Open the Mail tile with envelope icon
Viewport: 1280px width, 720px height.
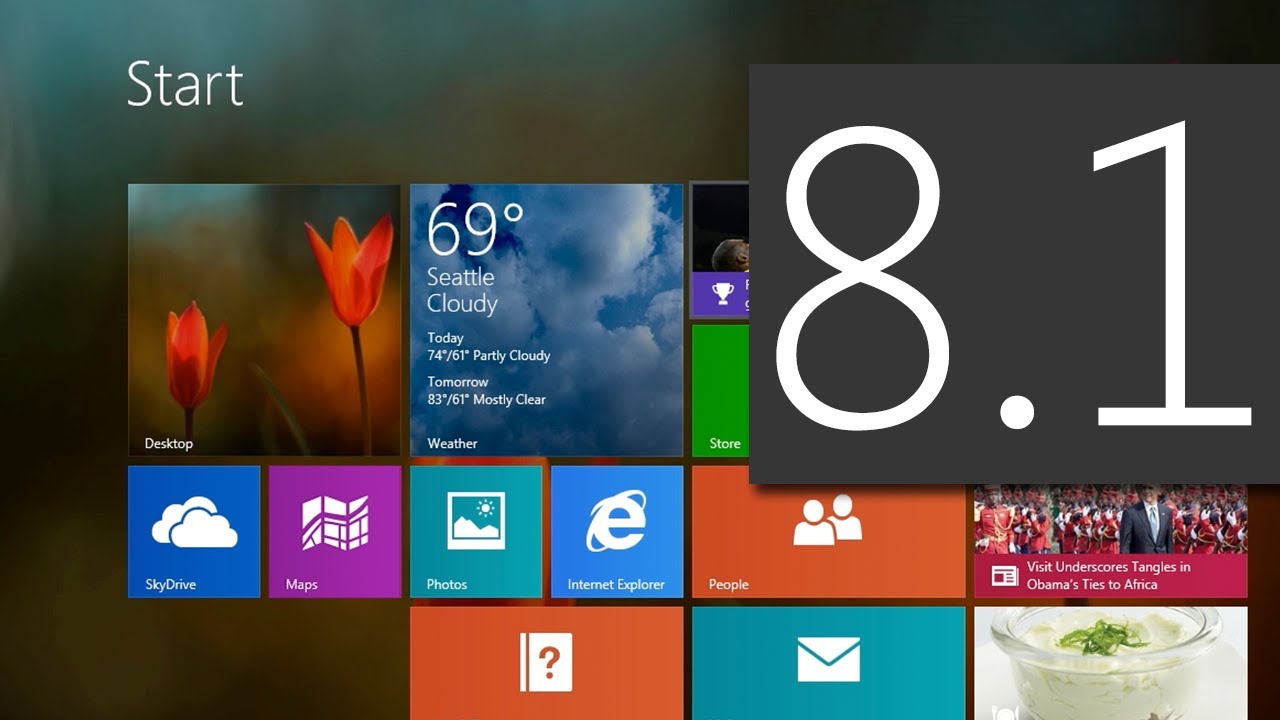pos(828,663)
